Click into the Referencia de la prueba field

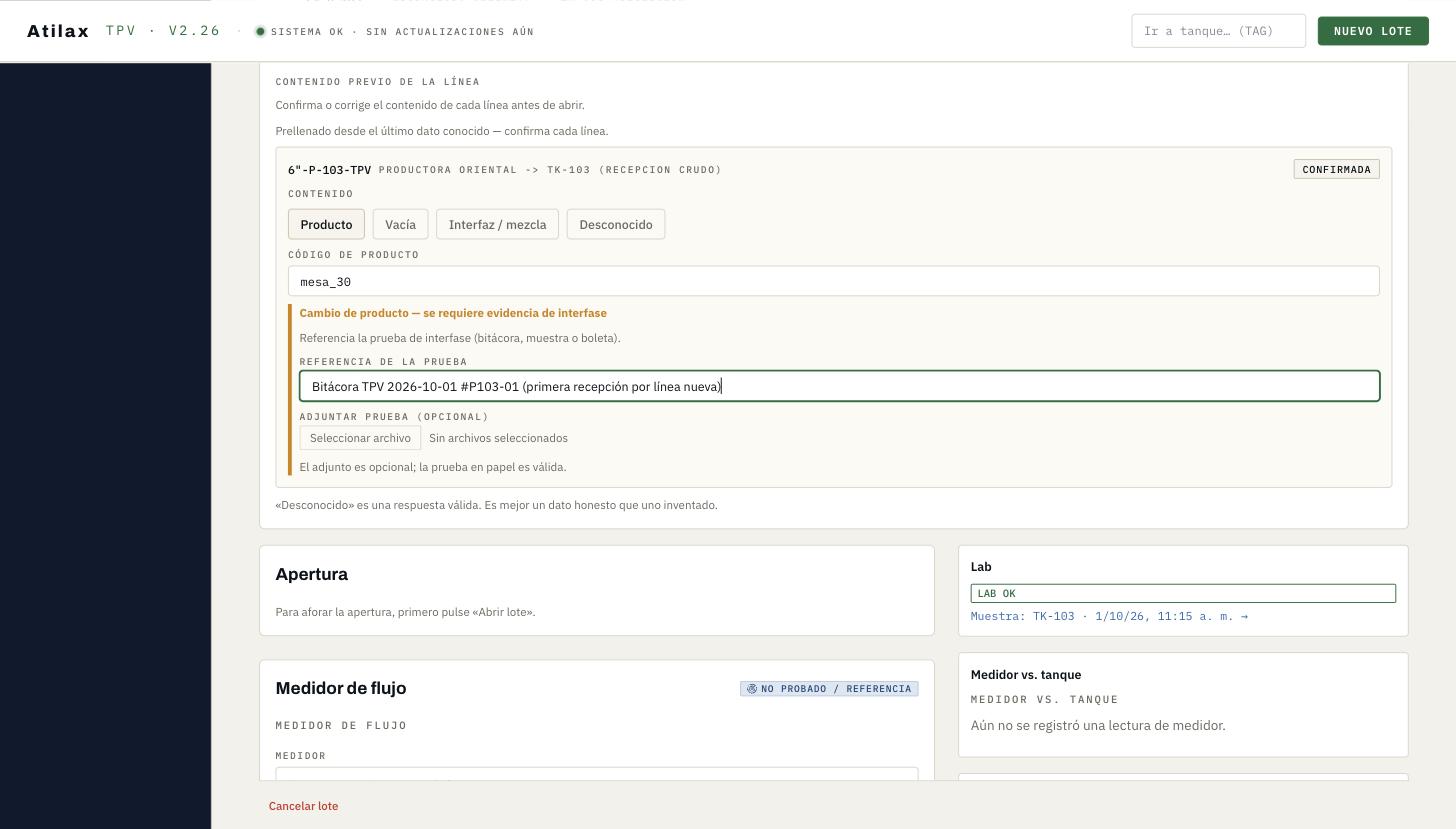tap(839, 386)
